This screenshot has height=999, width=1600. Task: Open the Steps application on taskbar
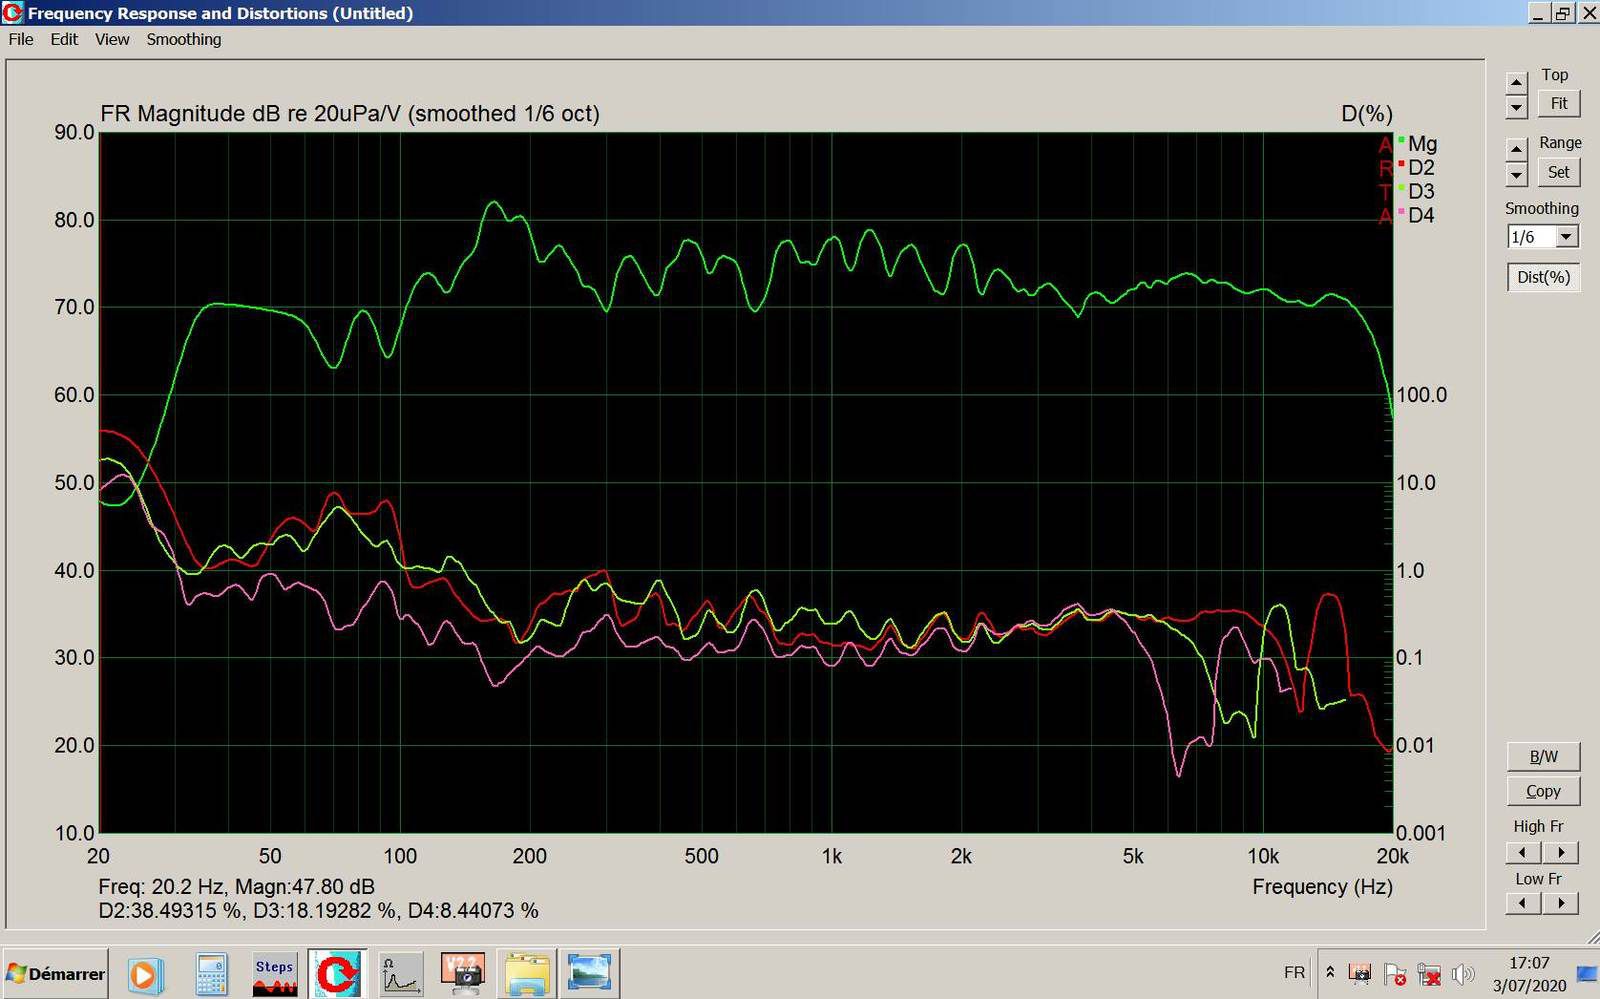[x=274, y=974]
